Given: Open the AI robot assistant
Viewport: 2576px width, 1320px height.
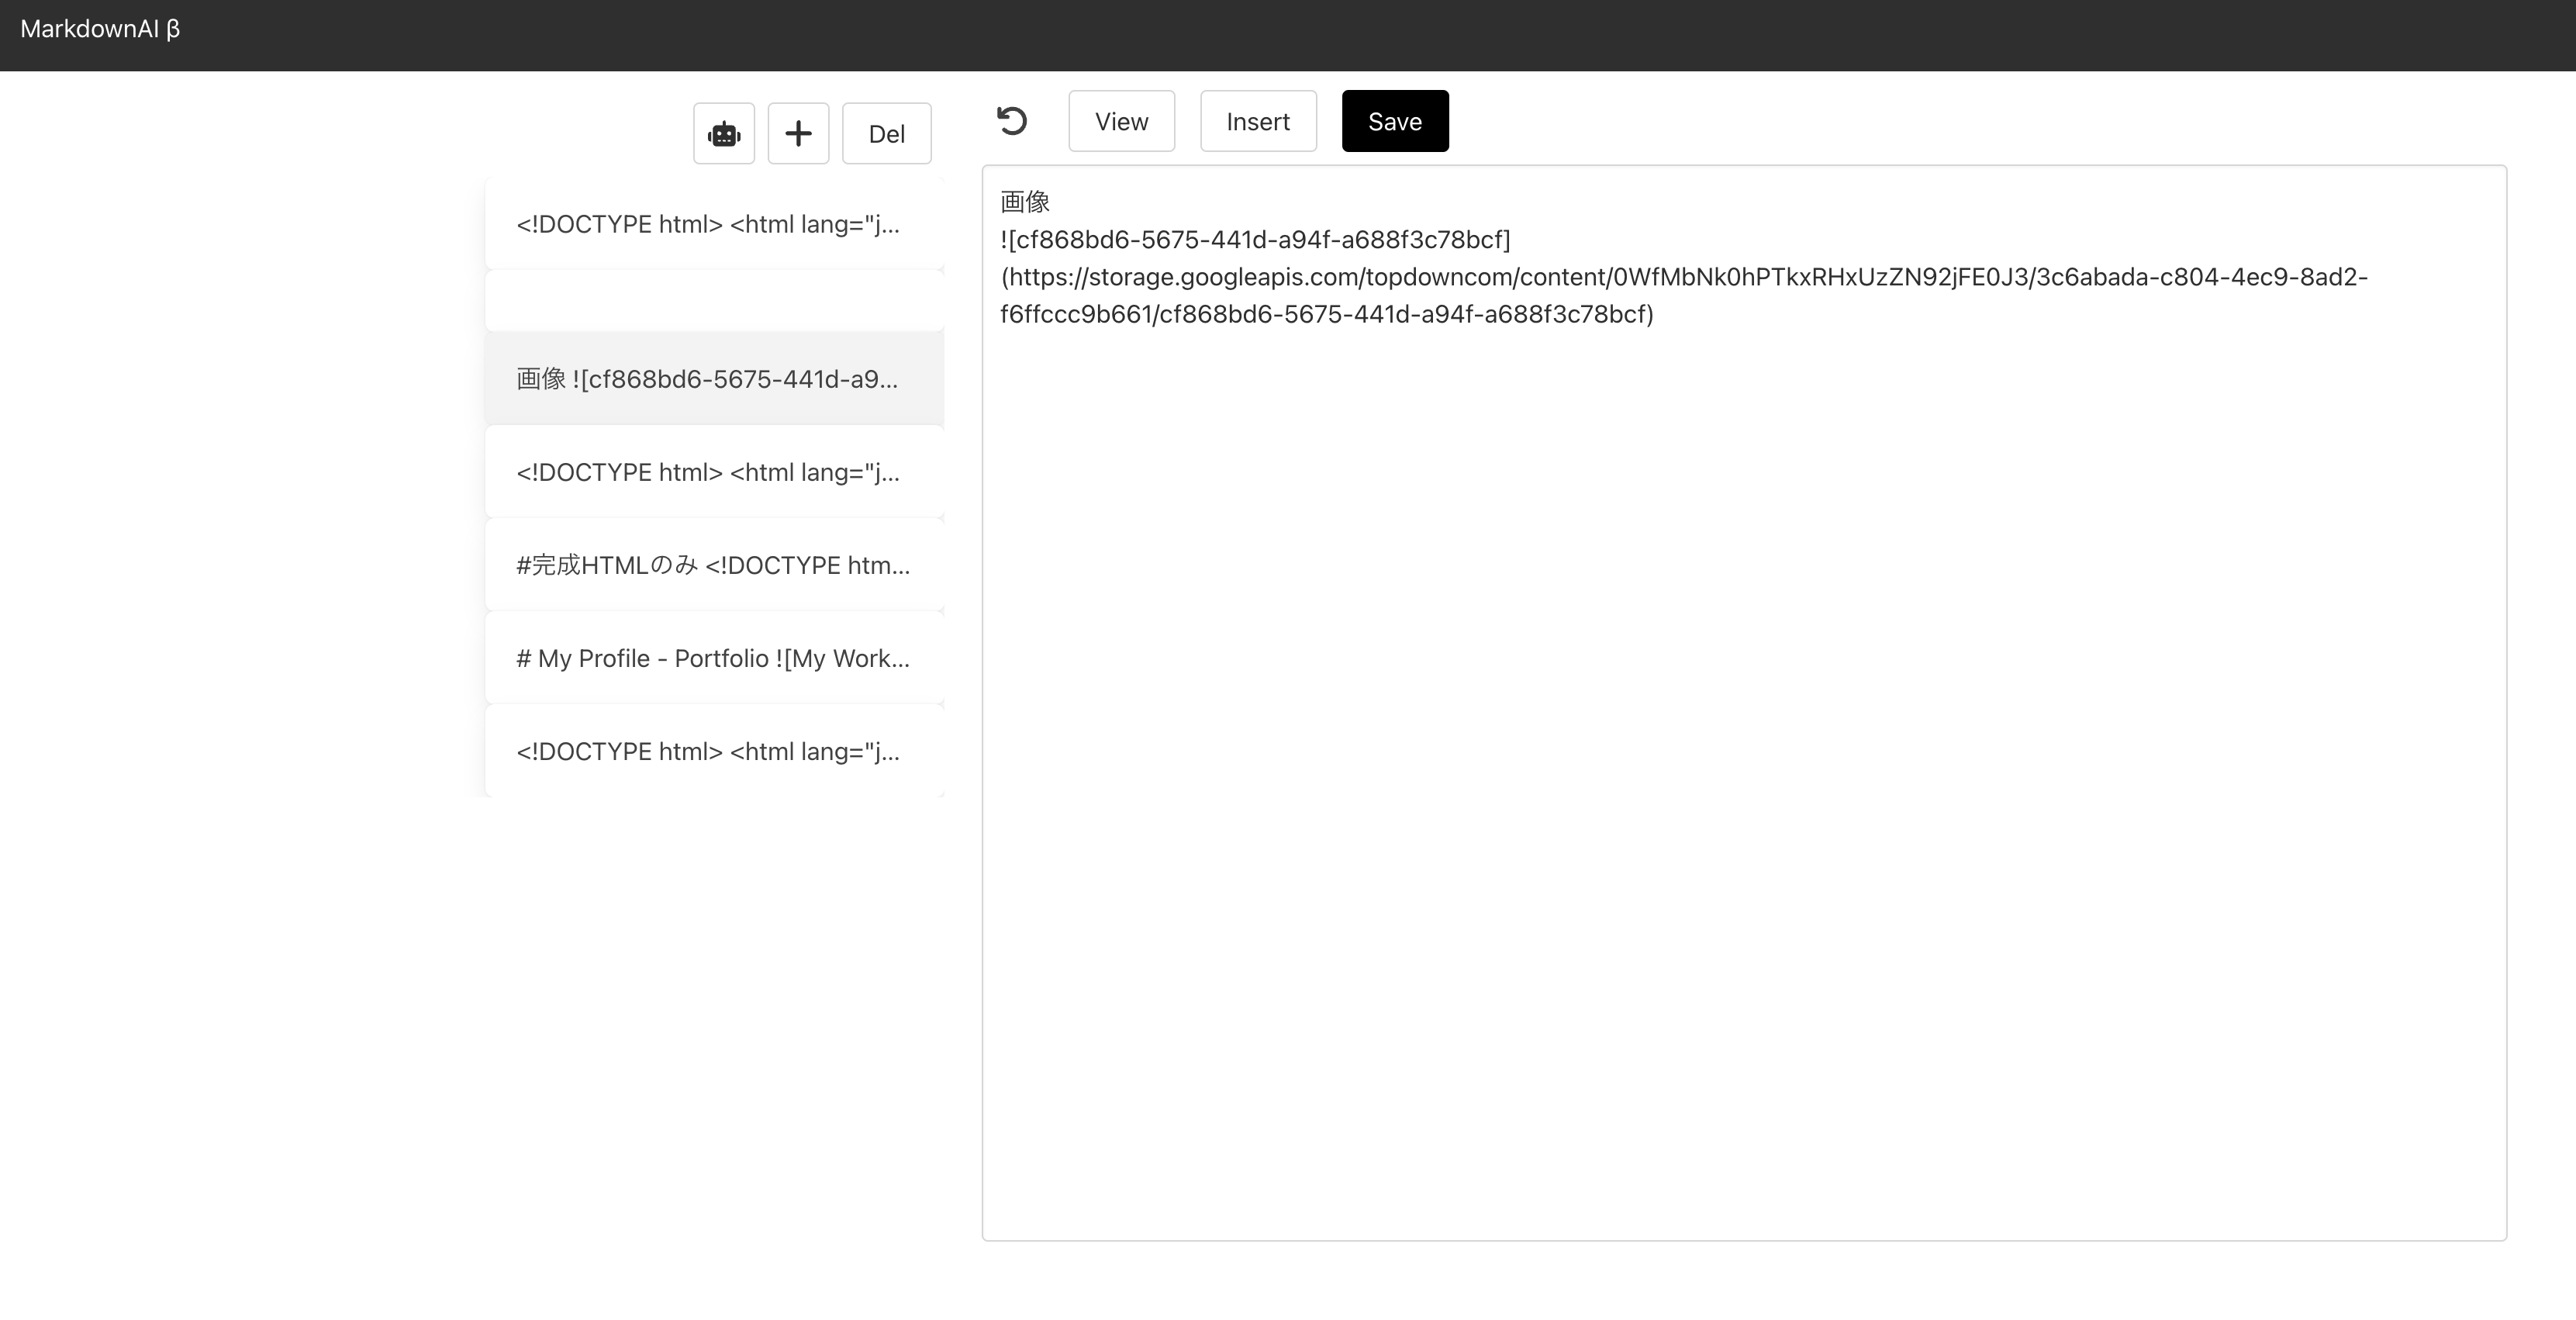Looking at the screenshot, I should (723, 133).
